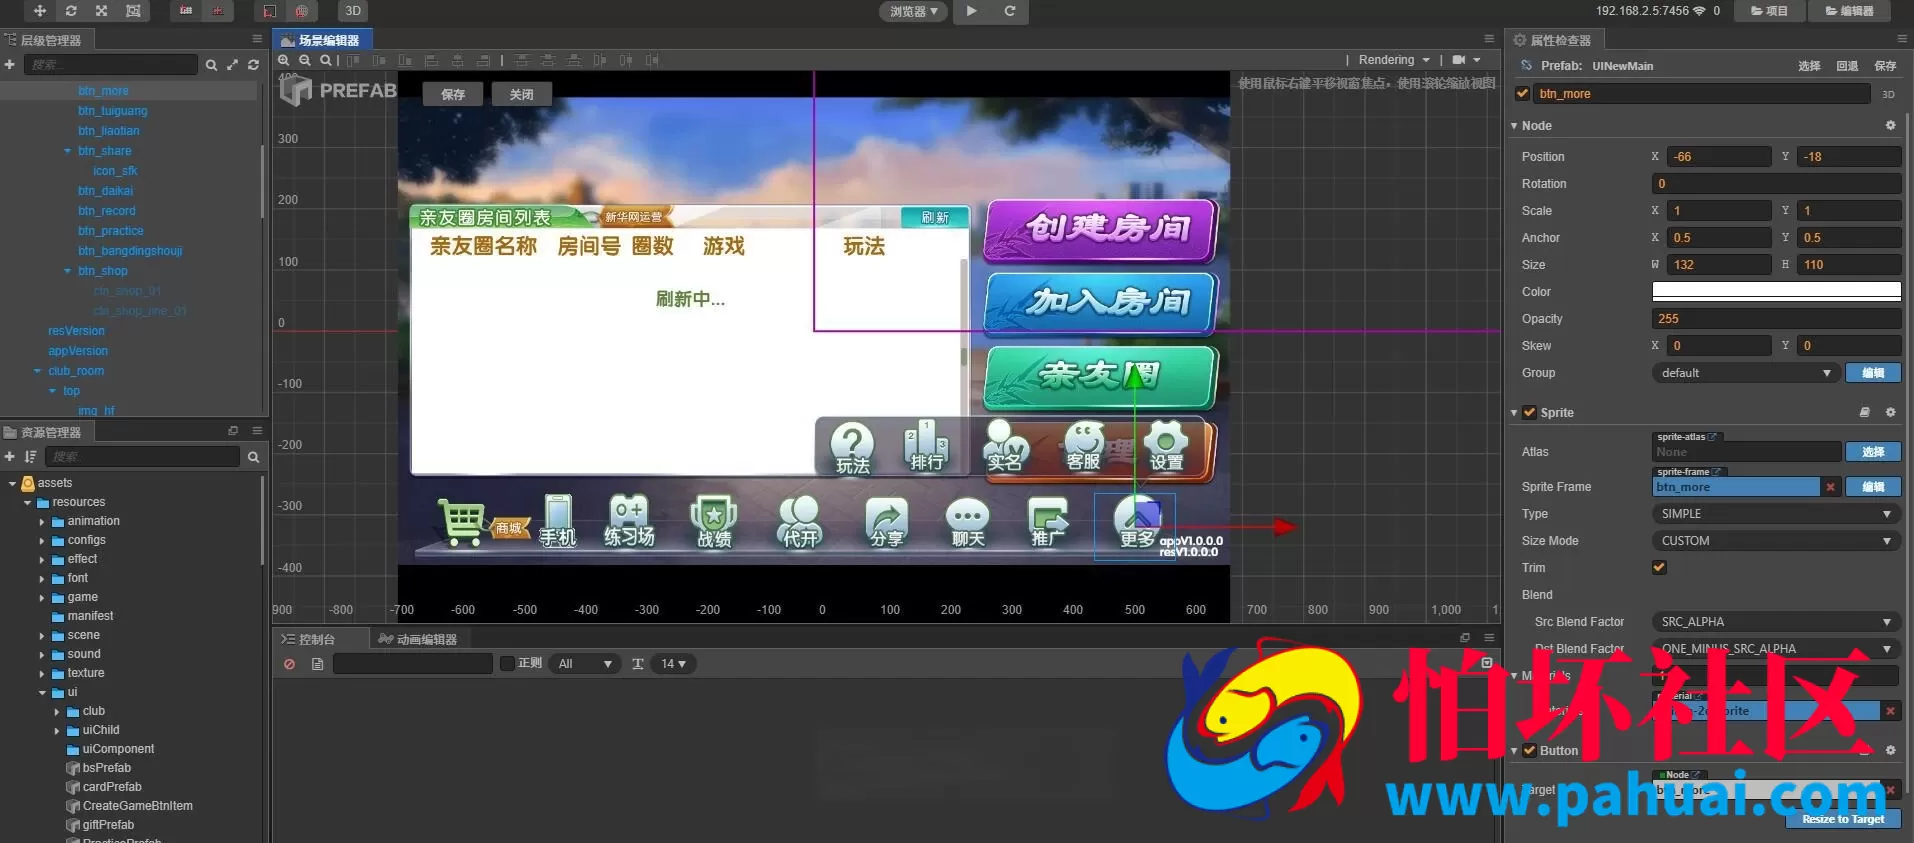
Task: Pop out the assets panel
Action: point(233,431)
